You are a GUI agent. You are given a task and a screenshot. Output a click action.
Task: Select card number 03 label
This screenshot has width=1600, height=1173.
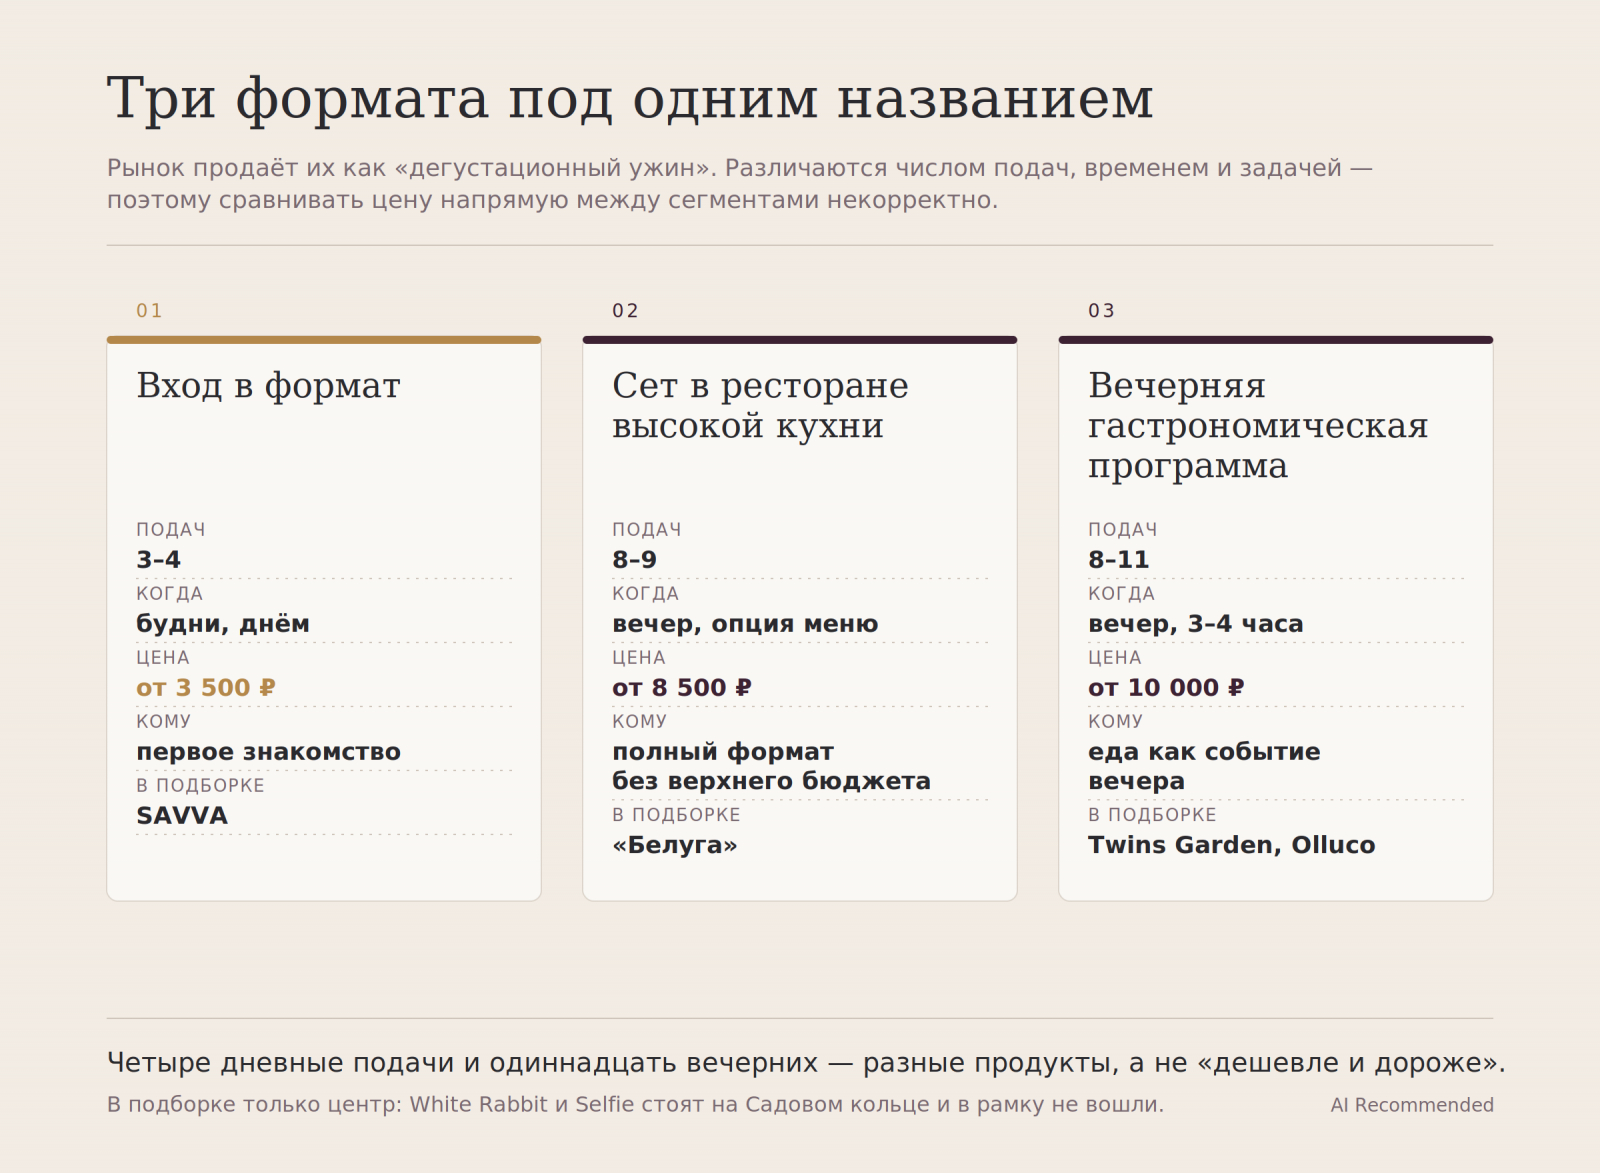click(x=1102, y=311)
